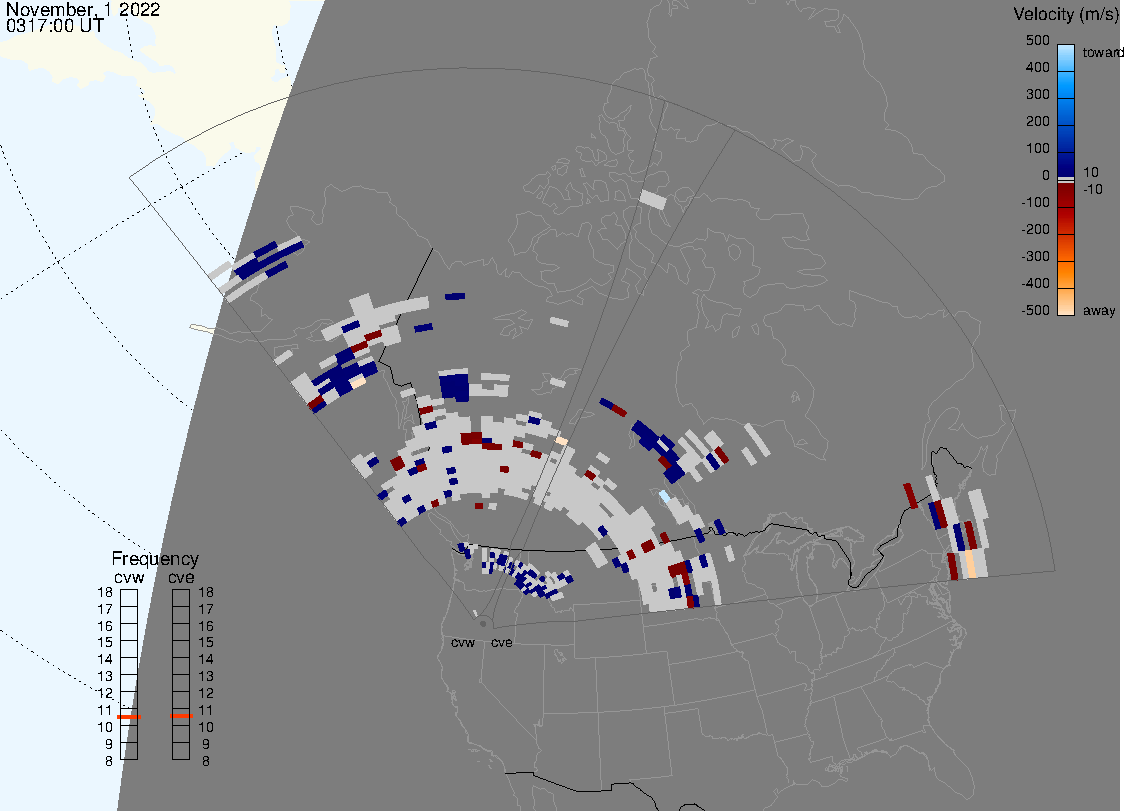Click the 200 velocity scale label
Screen dimensions: 1124x811
[1037, 121]
